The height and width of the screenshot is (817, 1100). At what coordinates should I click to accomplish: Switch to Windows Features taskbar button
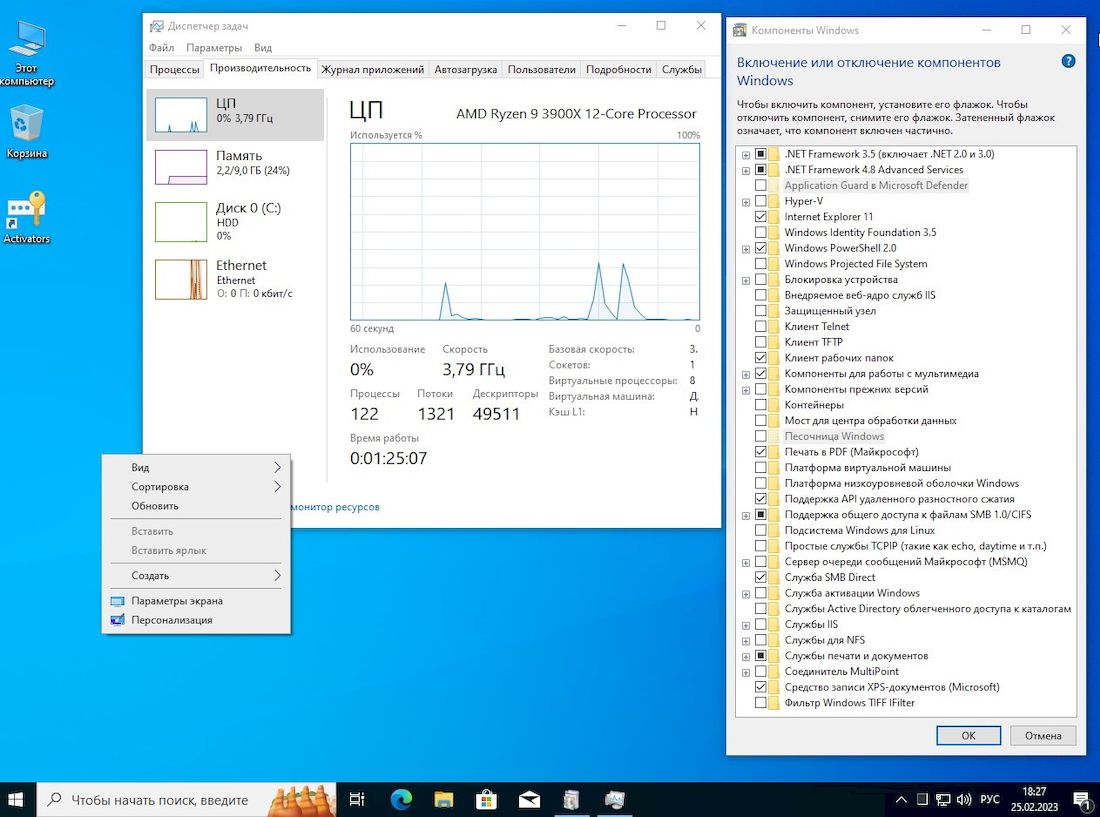point(572,799)
